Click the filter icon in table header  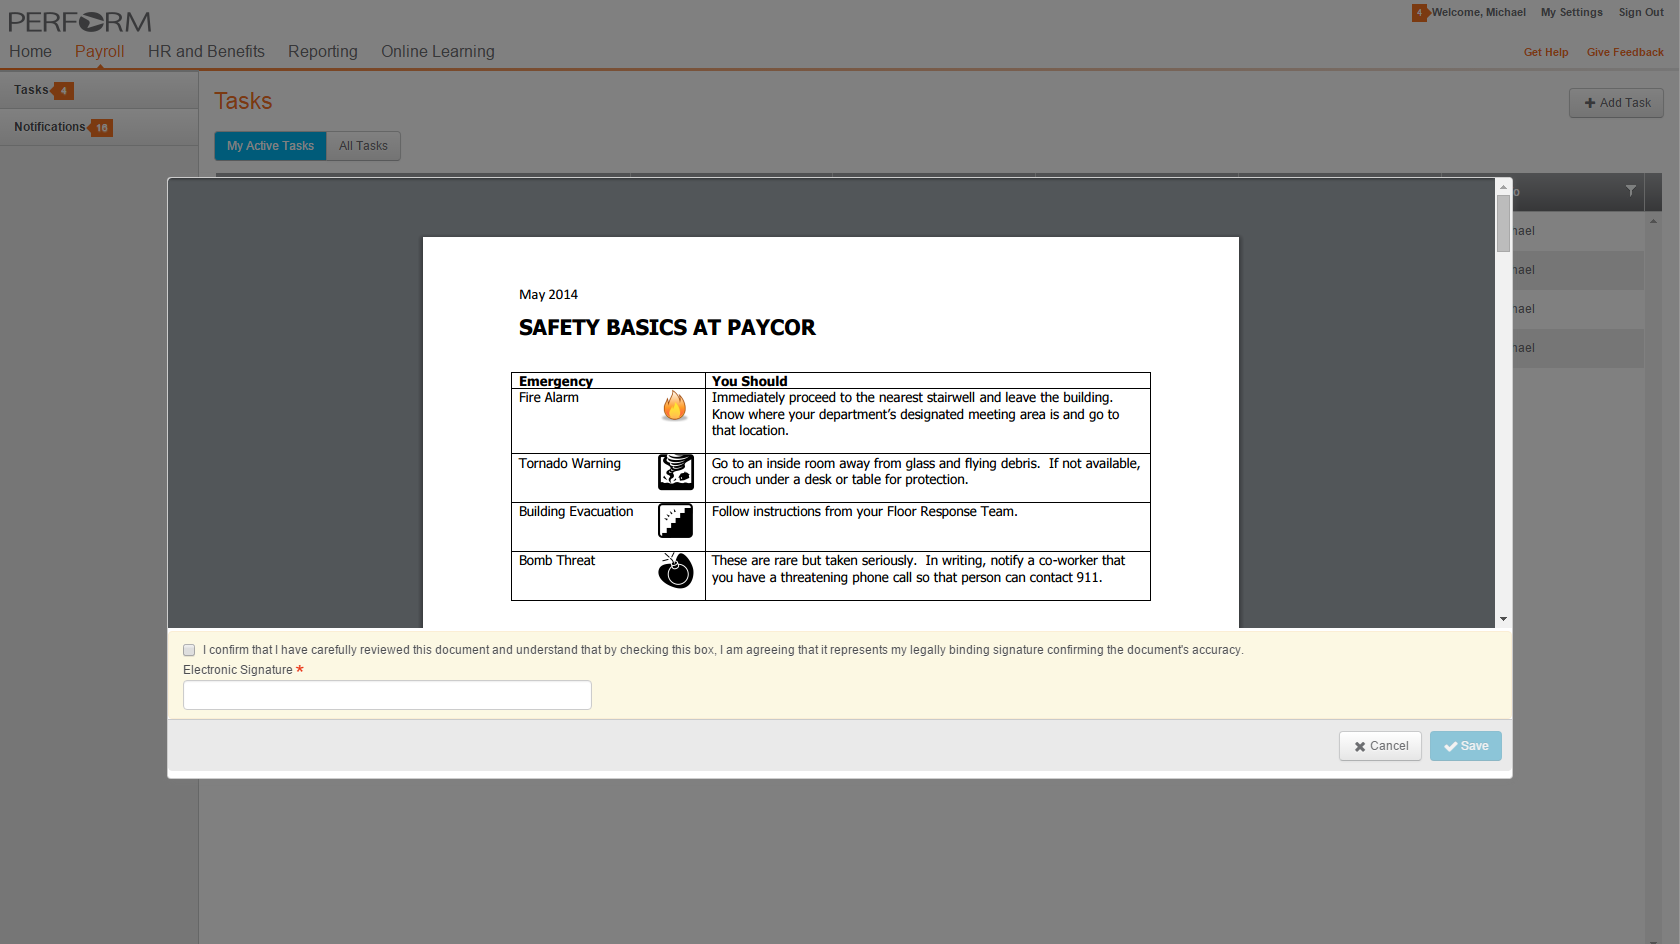[1631, 191]
